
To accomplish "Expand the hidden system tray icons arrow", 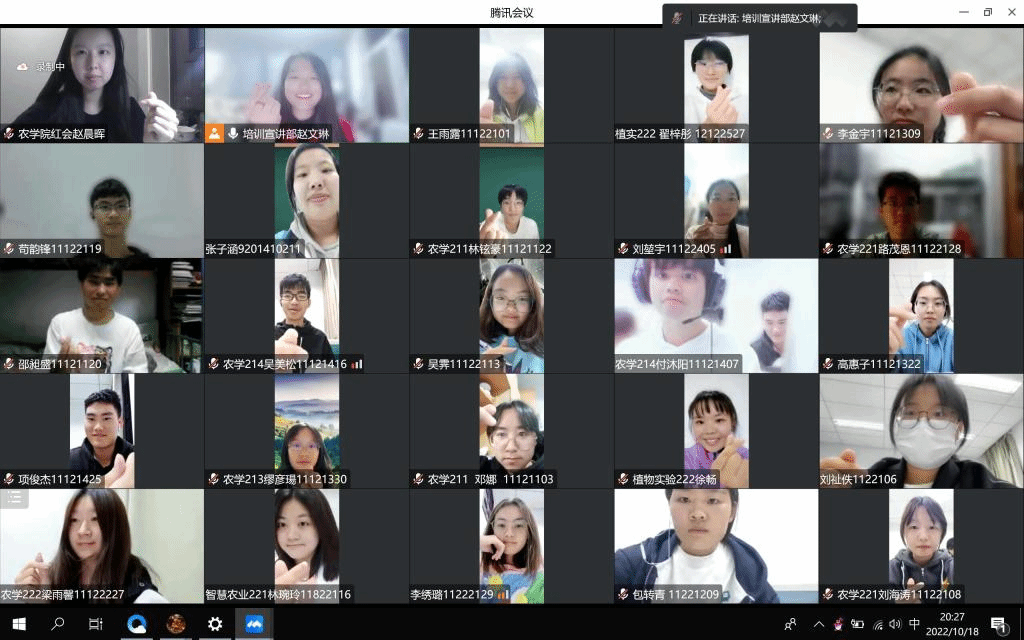I will [x=818, y=624].
